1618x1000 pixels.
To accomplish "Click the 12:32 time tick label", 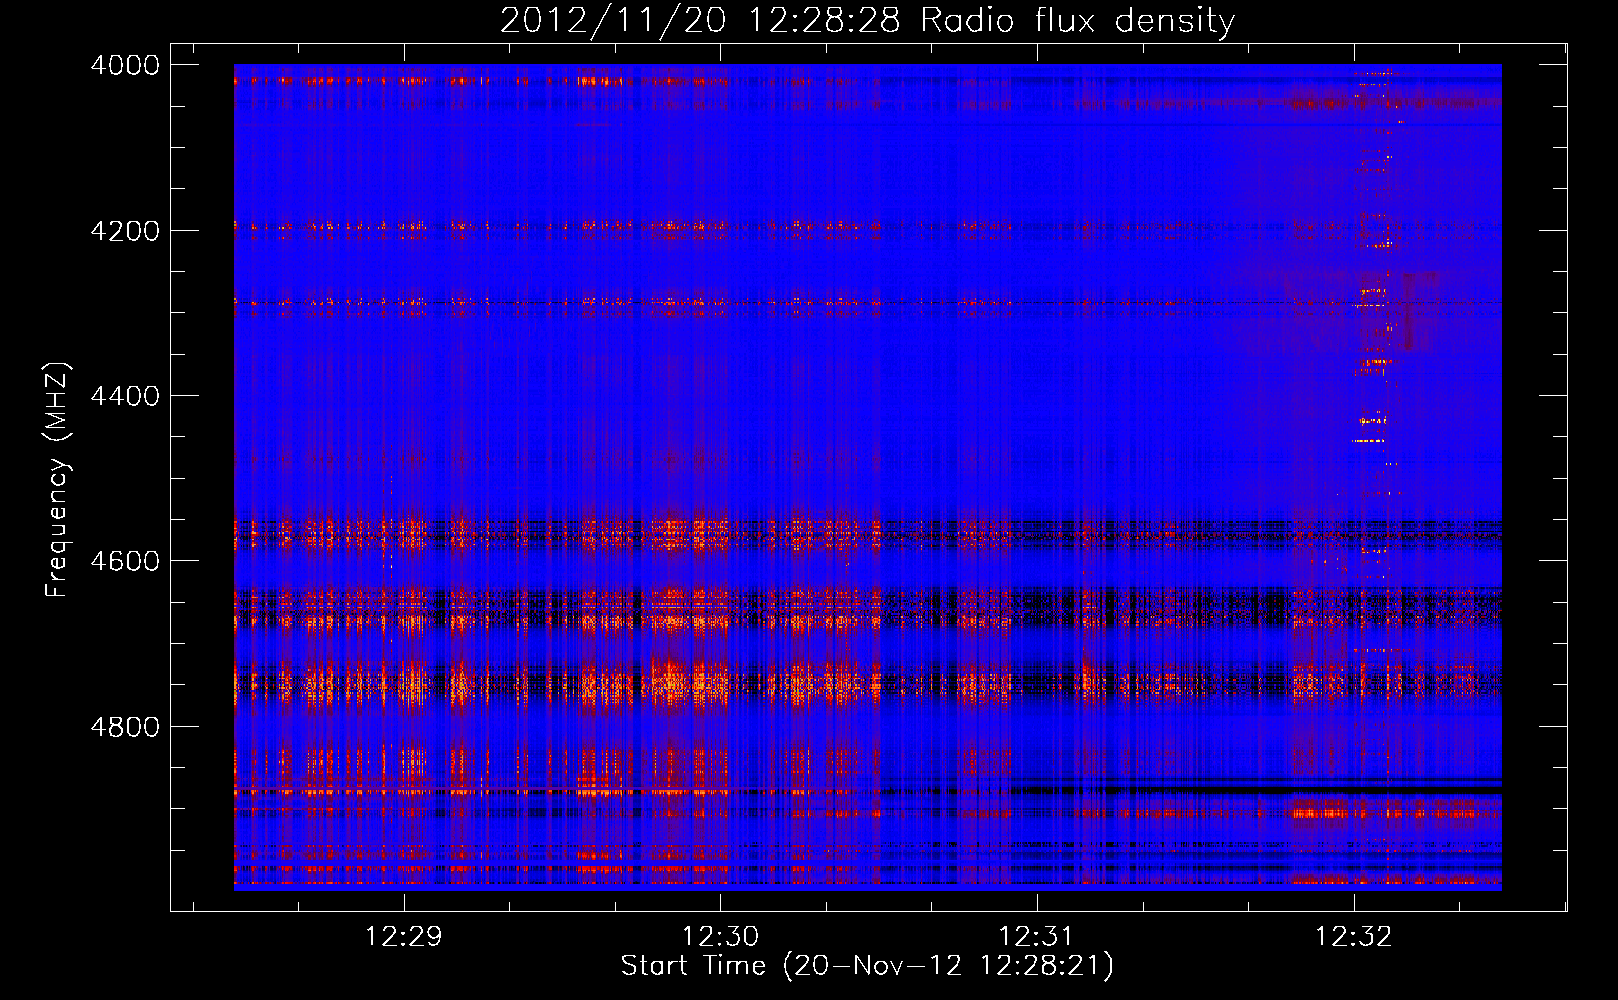I will (x=1353, y=937).
